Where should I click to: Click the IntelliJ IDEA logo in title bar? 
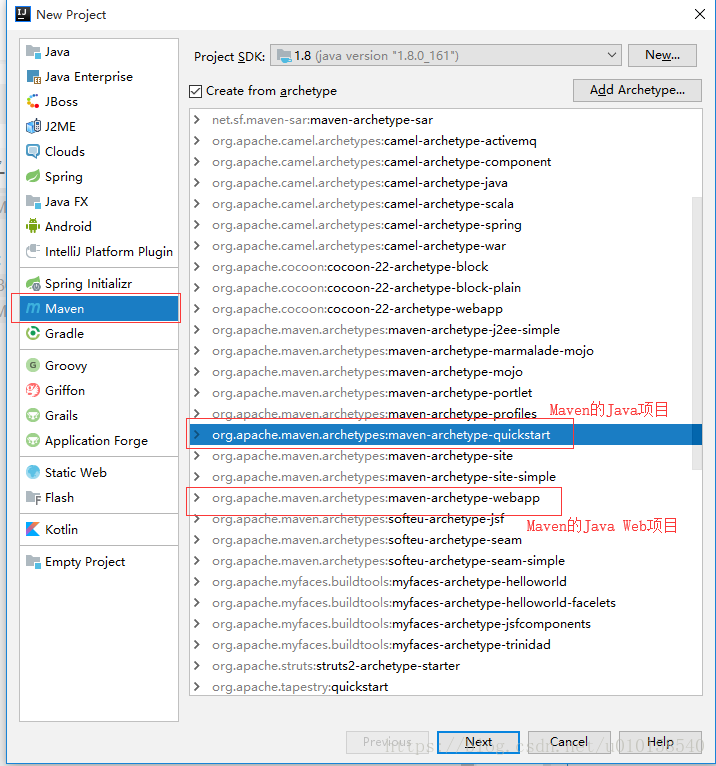point(22,14)
